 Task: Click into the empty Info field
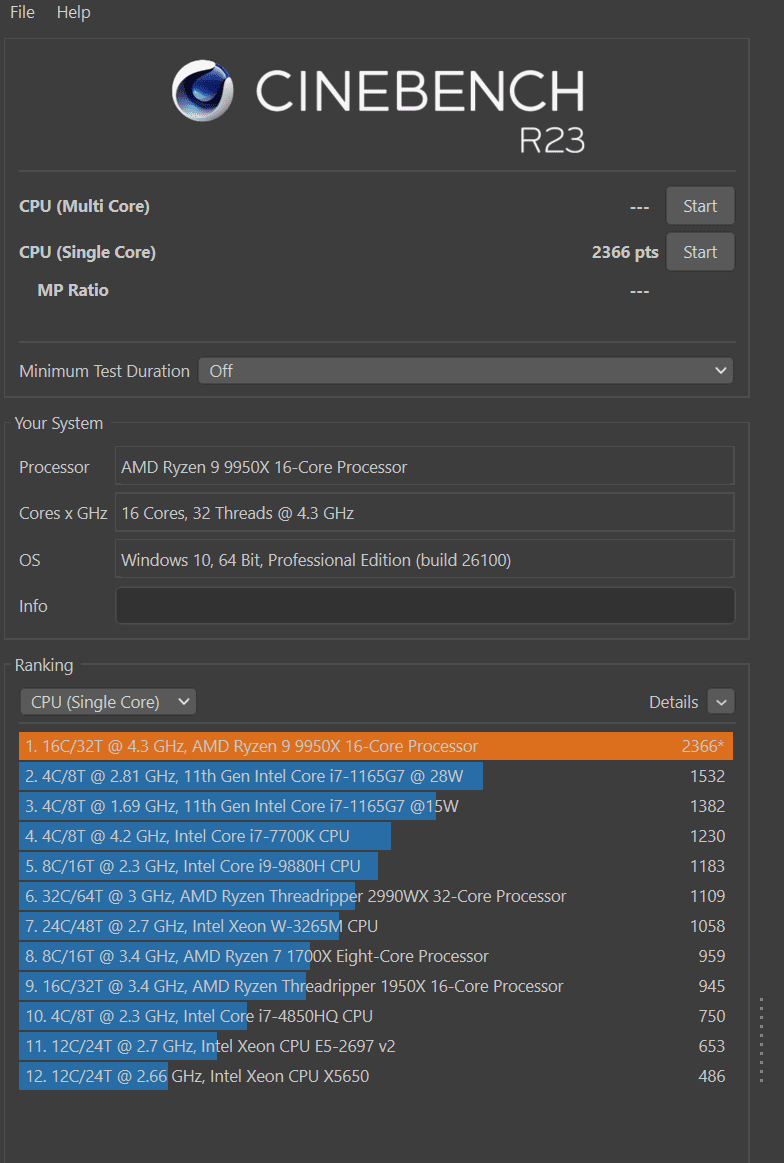(x=424, y=606)
